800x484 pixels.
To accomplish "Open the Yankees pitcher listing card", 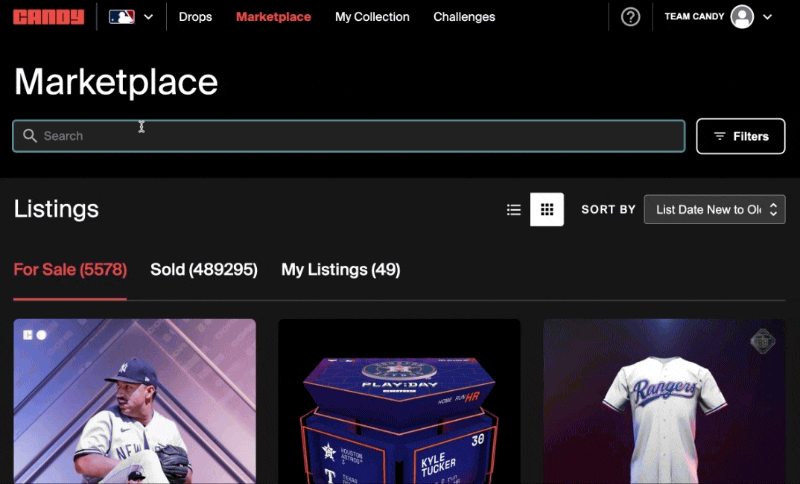I will pos(135,401).
